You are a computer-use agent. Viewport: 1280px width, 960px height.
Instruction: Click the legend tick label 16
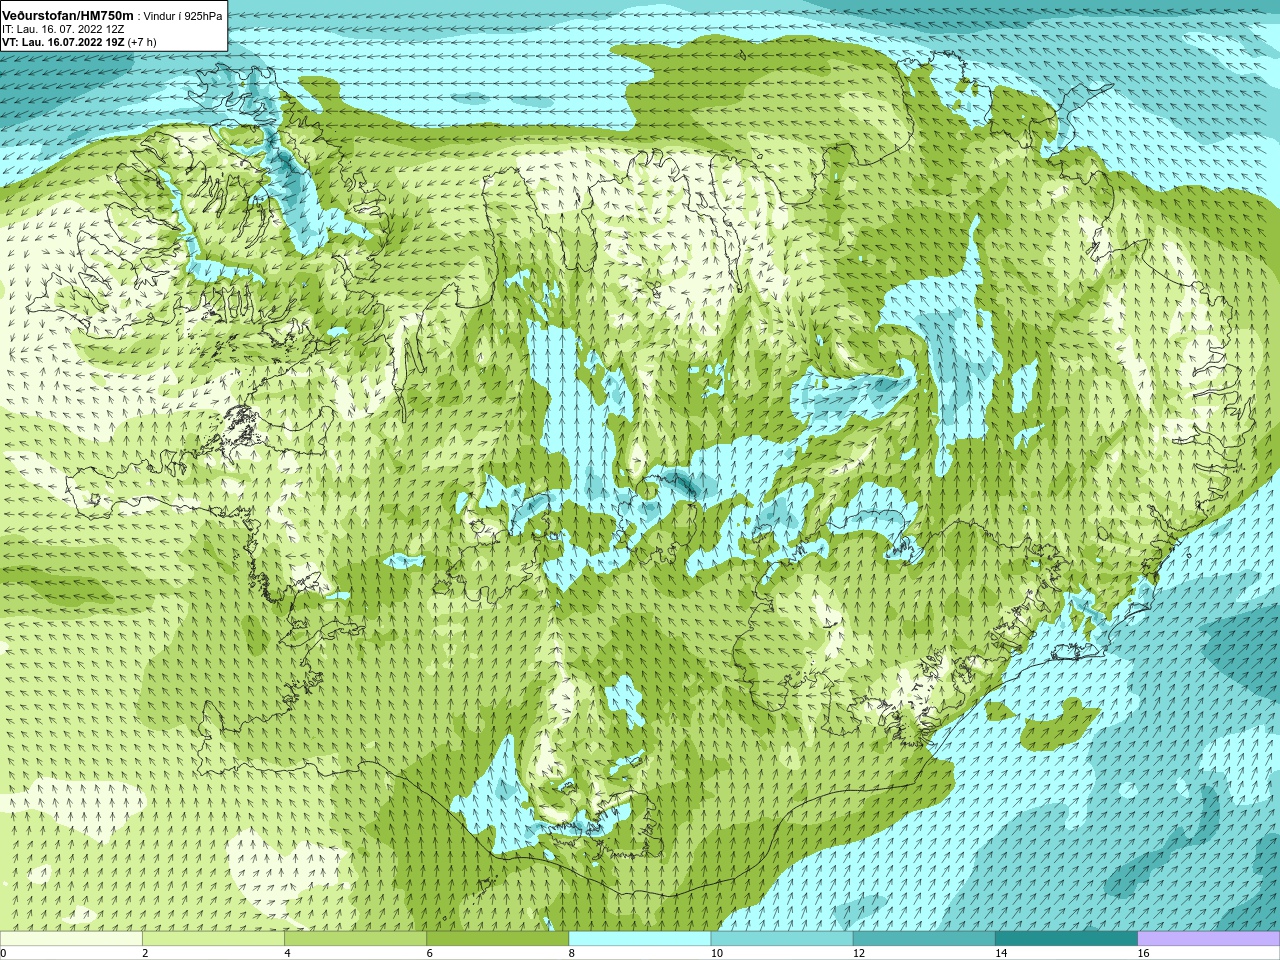[1143, 953]
